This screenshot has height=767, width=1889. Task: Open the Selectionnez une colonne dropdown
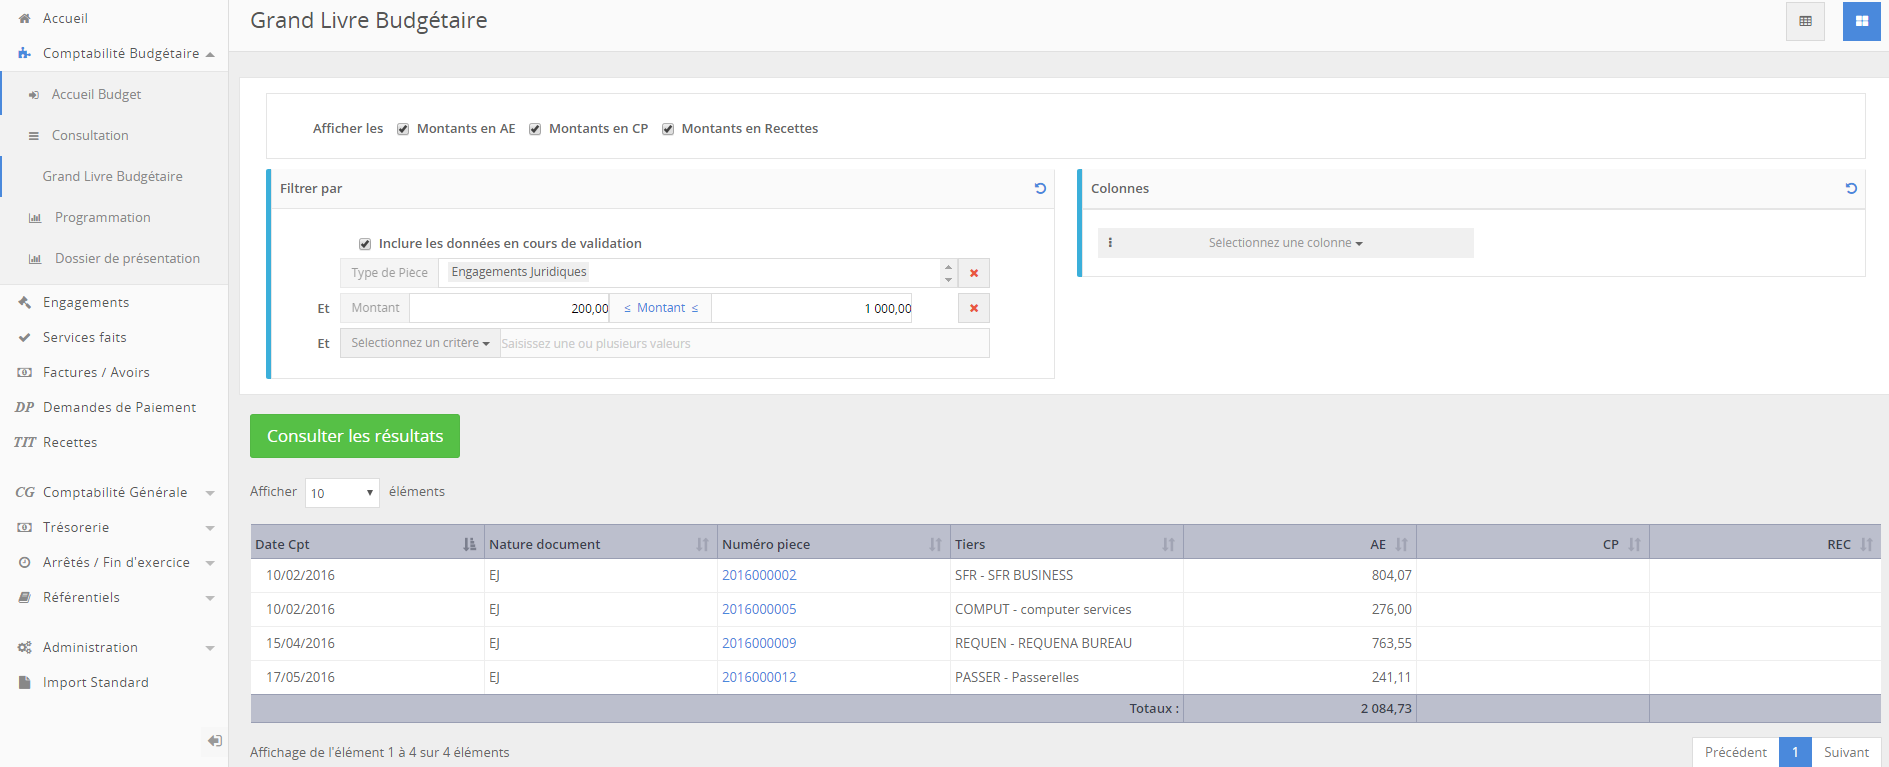coord(1285,243)
